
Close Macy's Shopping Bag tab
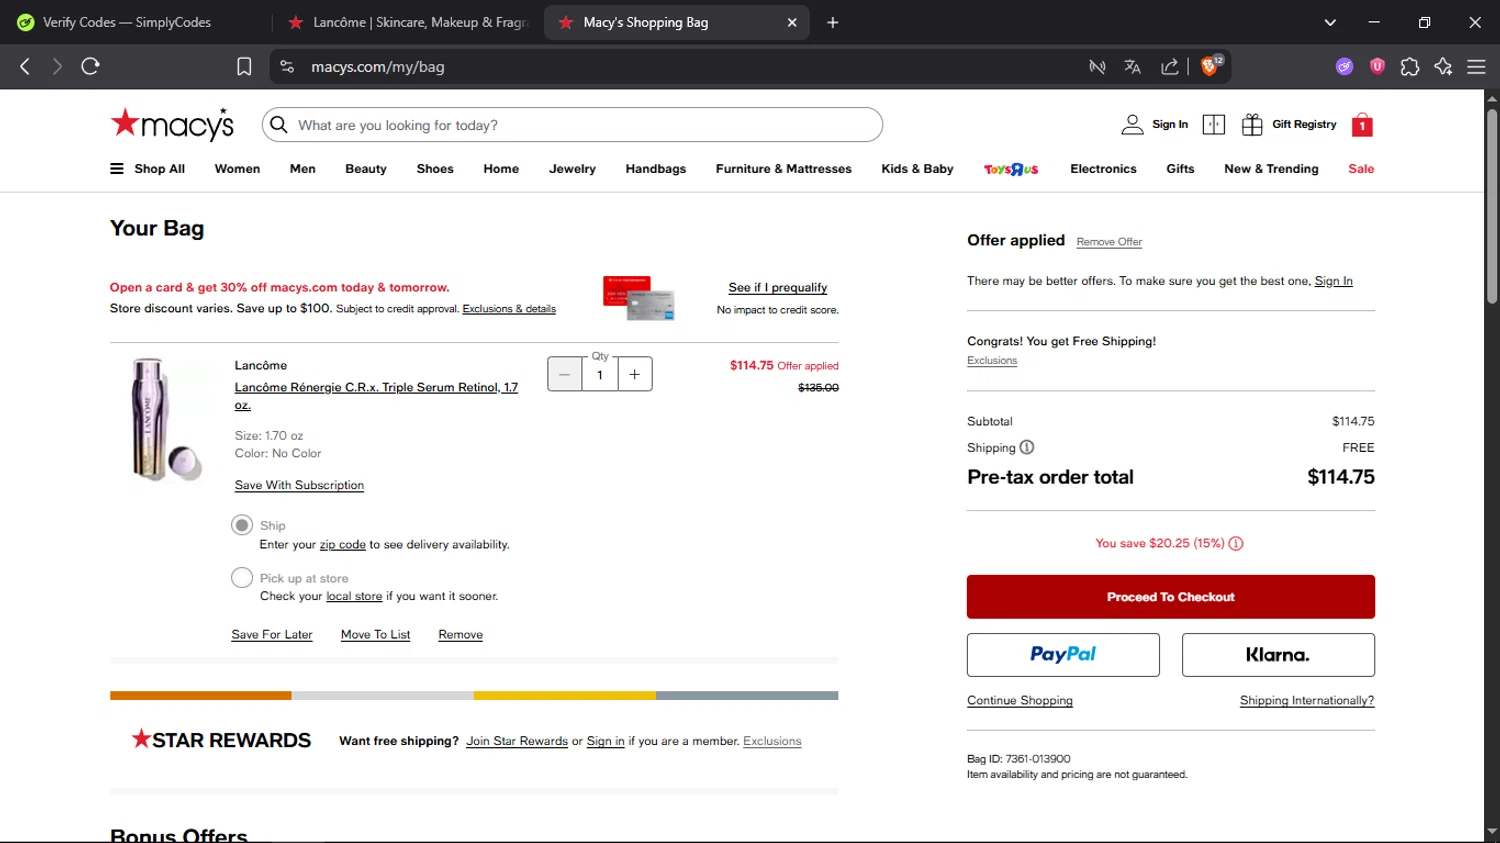792,22
